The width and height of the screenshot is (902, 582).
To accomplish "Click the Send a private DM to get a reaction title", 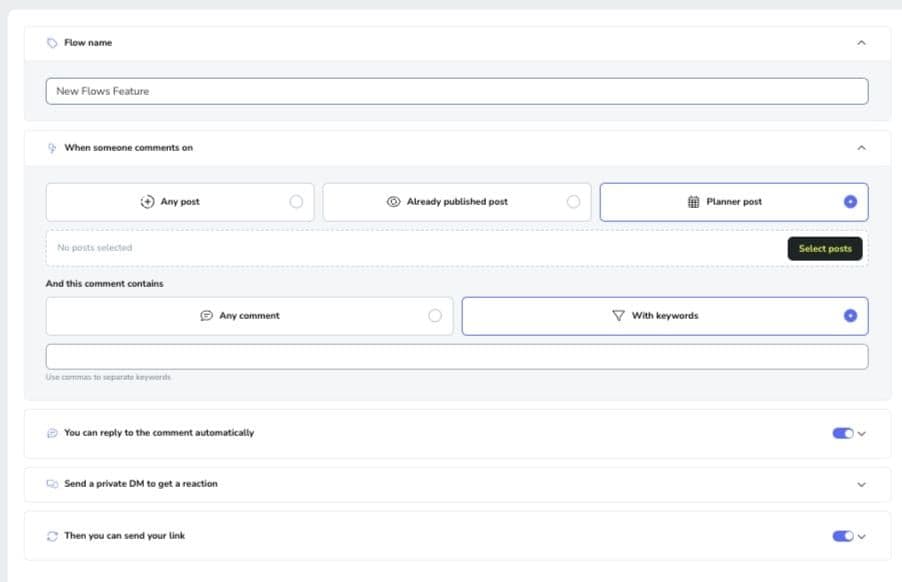I will click(x=141, y=484).
